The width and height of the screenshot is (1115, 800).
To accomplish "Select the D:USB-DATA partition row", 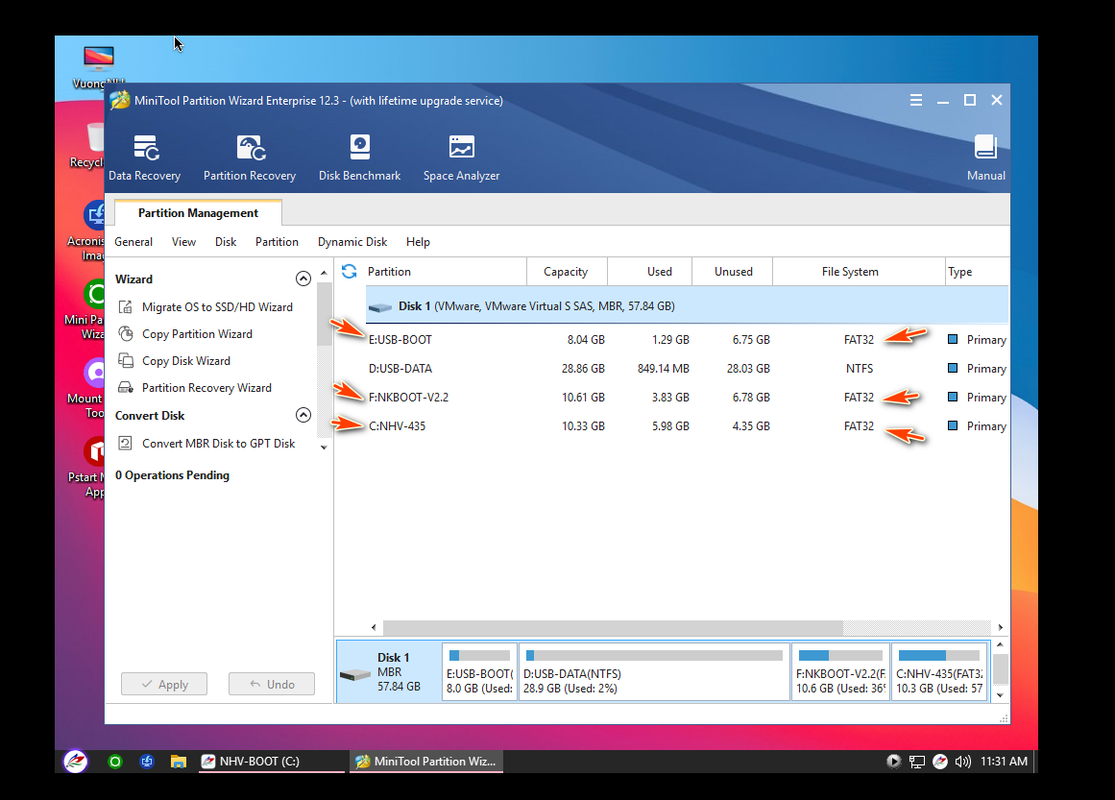I will [x=687, y=368].
